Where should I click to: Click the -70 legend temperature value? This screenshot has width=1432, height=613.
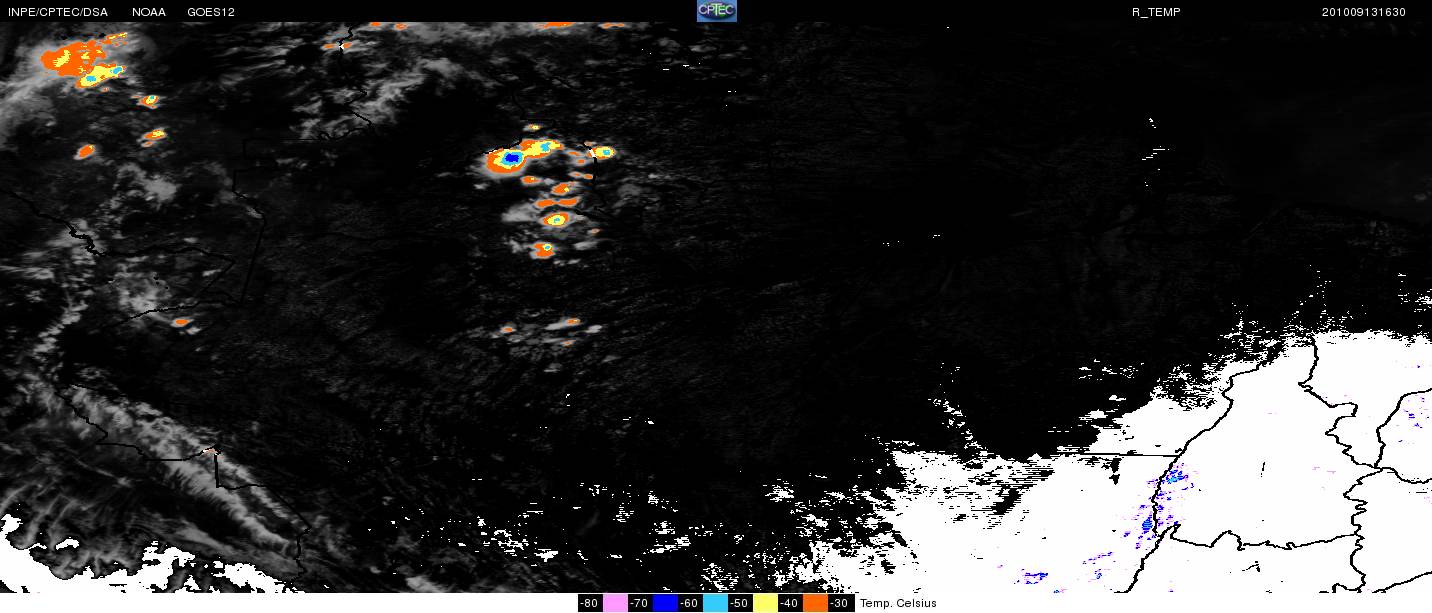point(639,603)
